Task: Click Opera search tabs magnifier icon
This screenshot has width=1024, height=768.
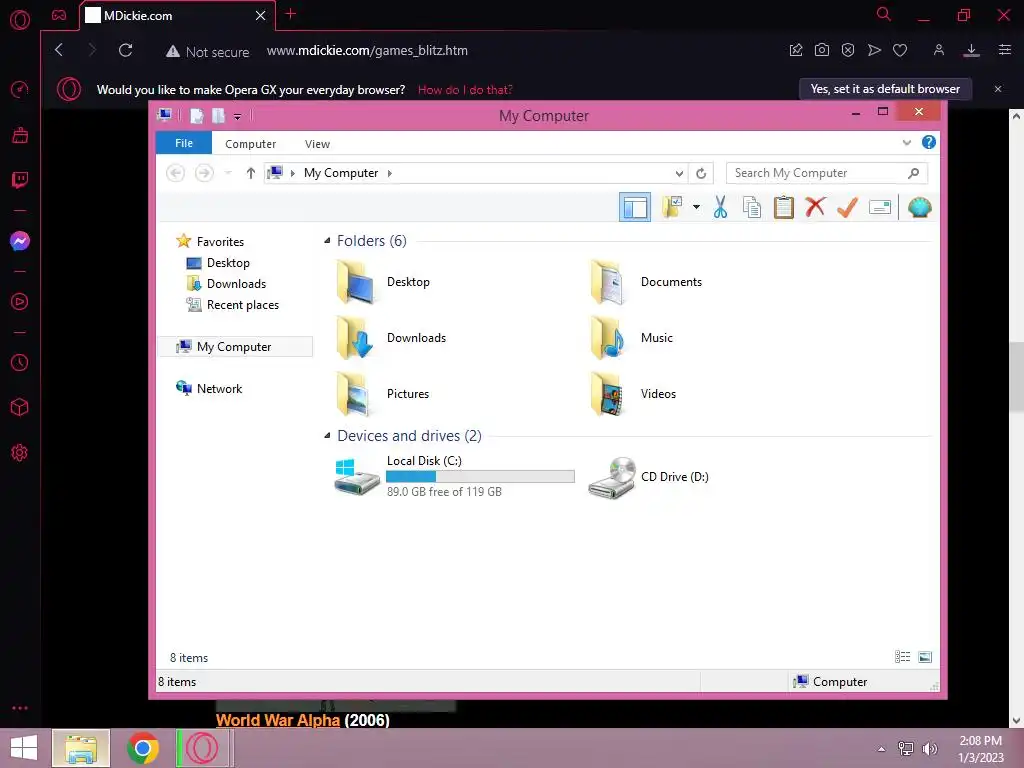Action: 883,14
